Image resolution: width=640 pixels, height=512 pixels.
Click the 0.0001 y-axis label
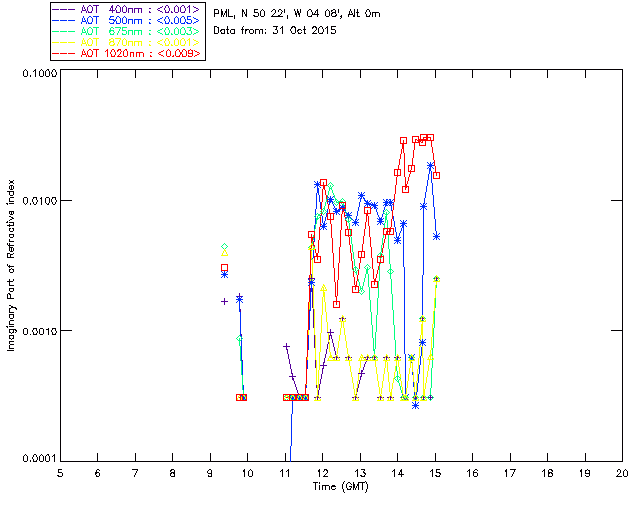click(39, 459)
